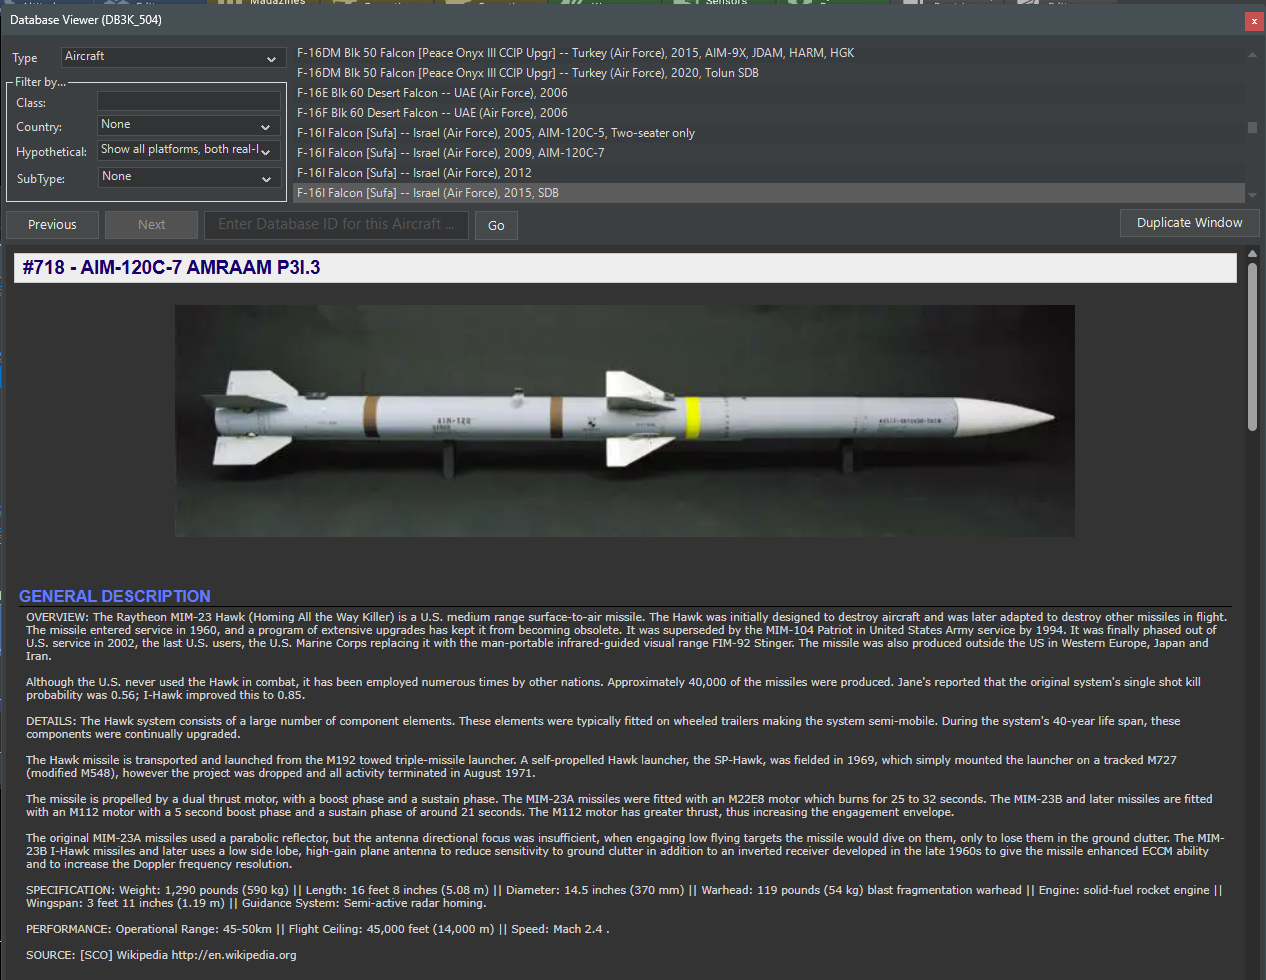Click the description pane vertical scrollbar thumb
Screen dimensions: 1266x980
click(x=1252, y=345)
